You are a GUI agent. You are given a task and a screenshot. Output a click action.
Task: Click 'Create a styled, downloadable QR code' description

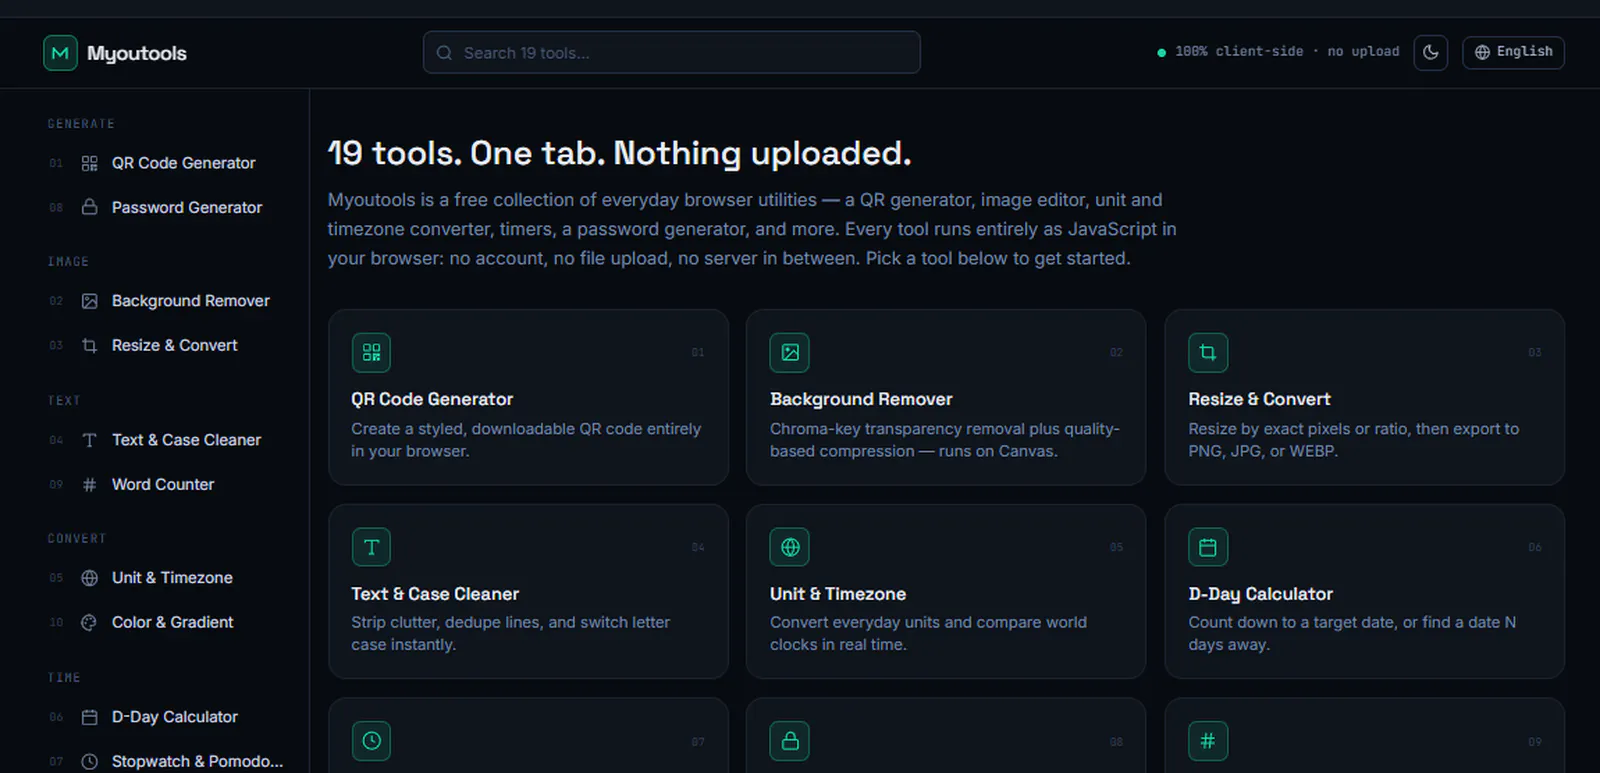[x=526, y=440]
